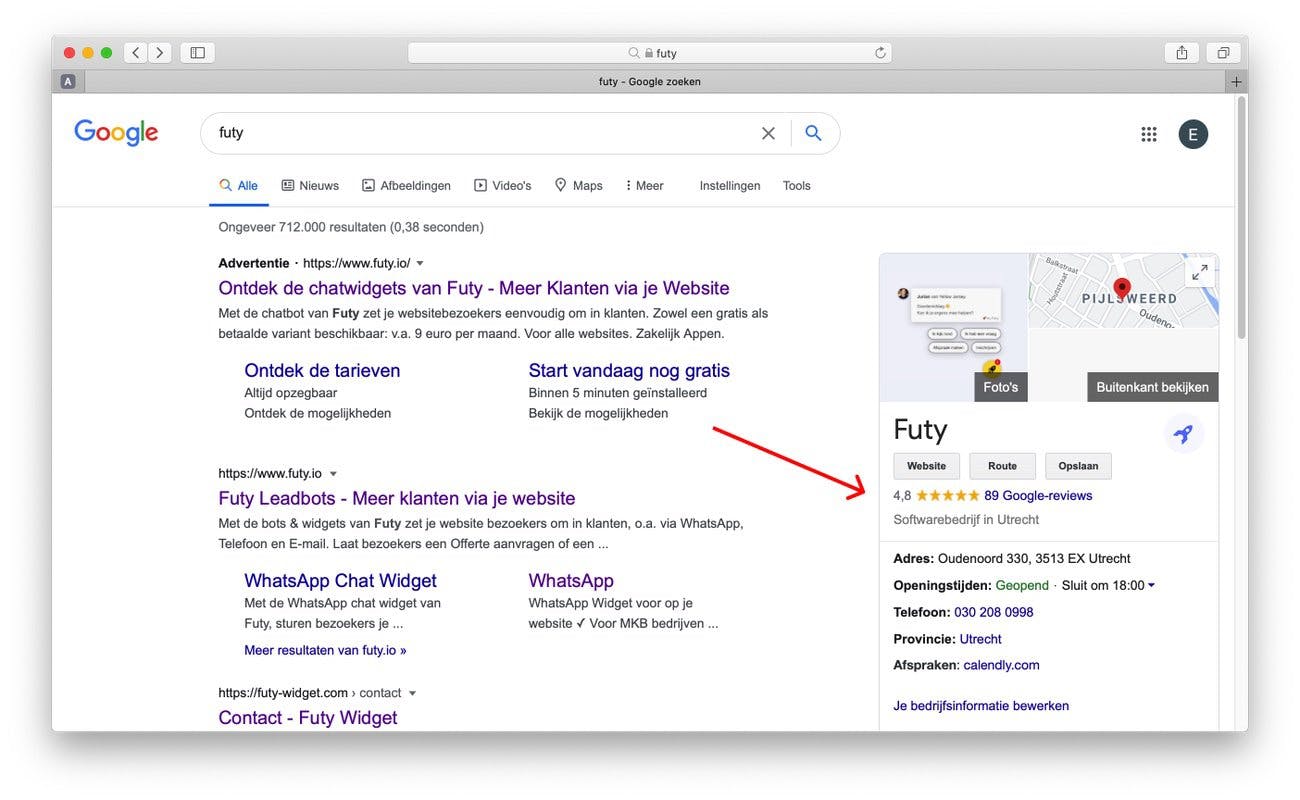
Task: Select the Route button
Action: 1002,466
